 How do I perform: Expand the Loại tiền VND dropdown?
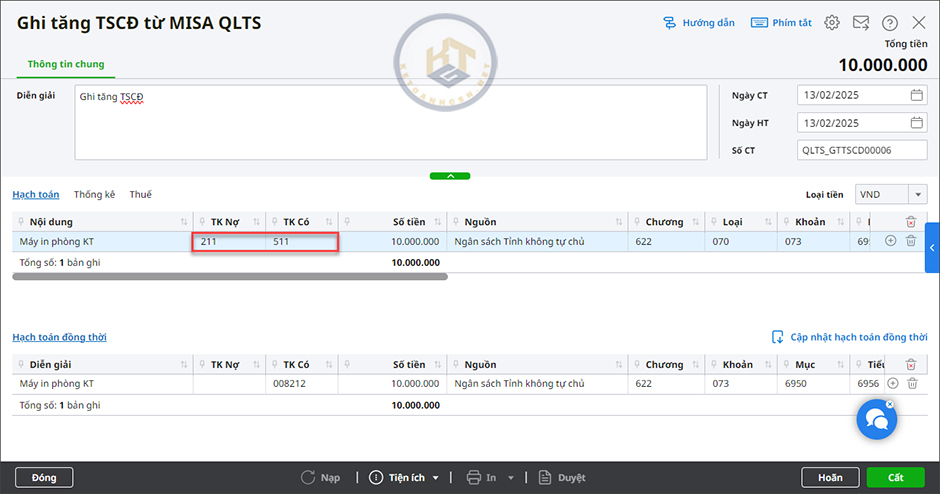click(x=917, y=194)
